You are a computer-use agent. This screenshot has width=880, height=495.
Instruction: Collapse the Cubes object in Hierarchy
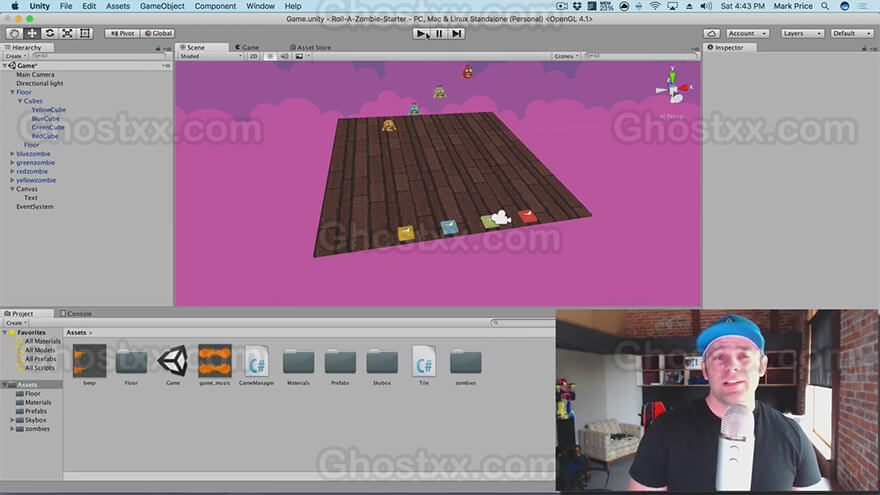20,101
